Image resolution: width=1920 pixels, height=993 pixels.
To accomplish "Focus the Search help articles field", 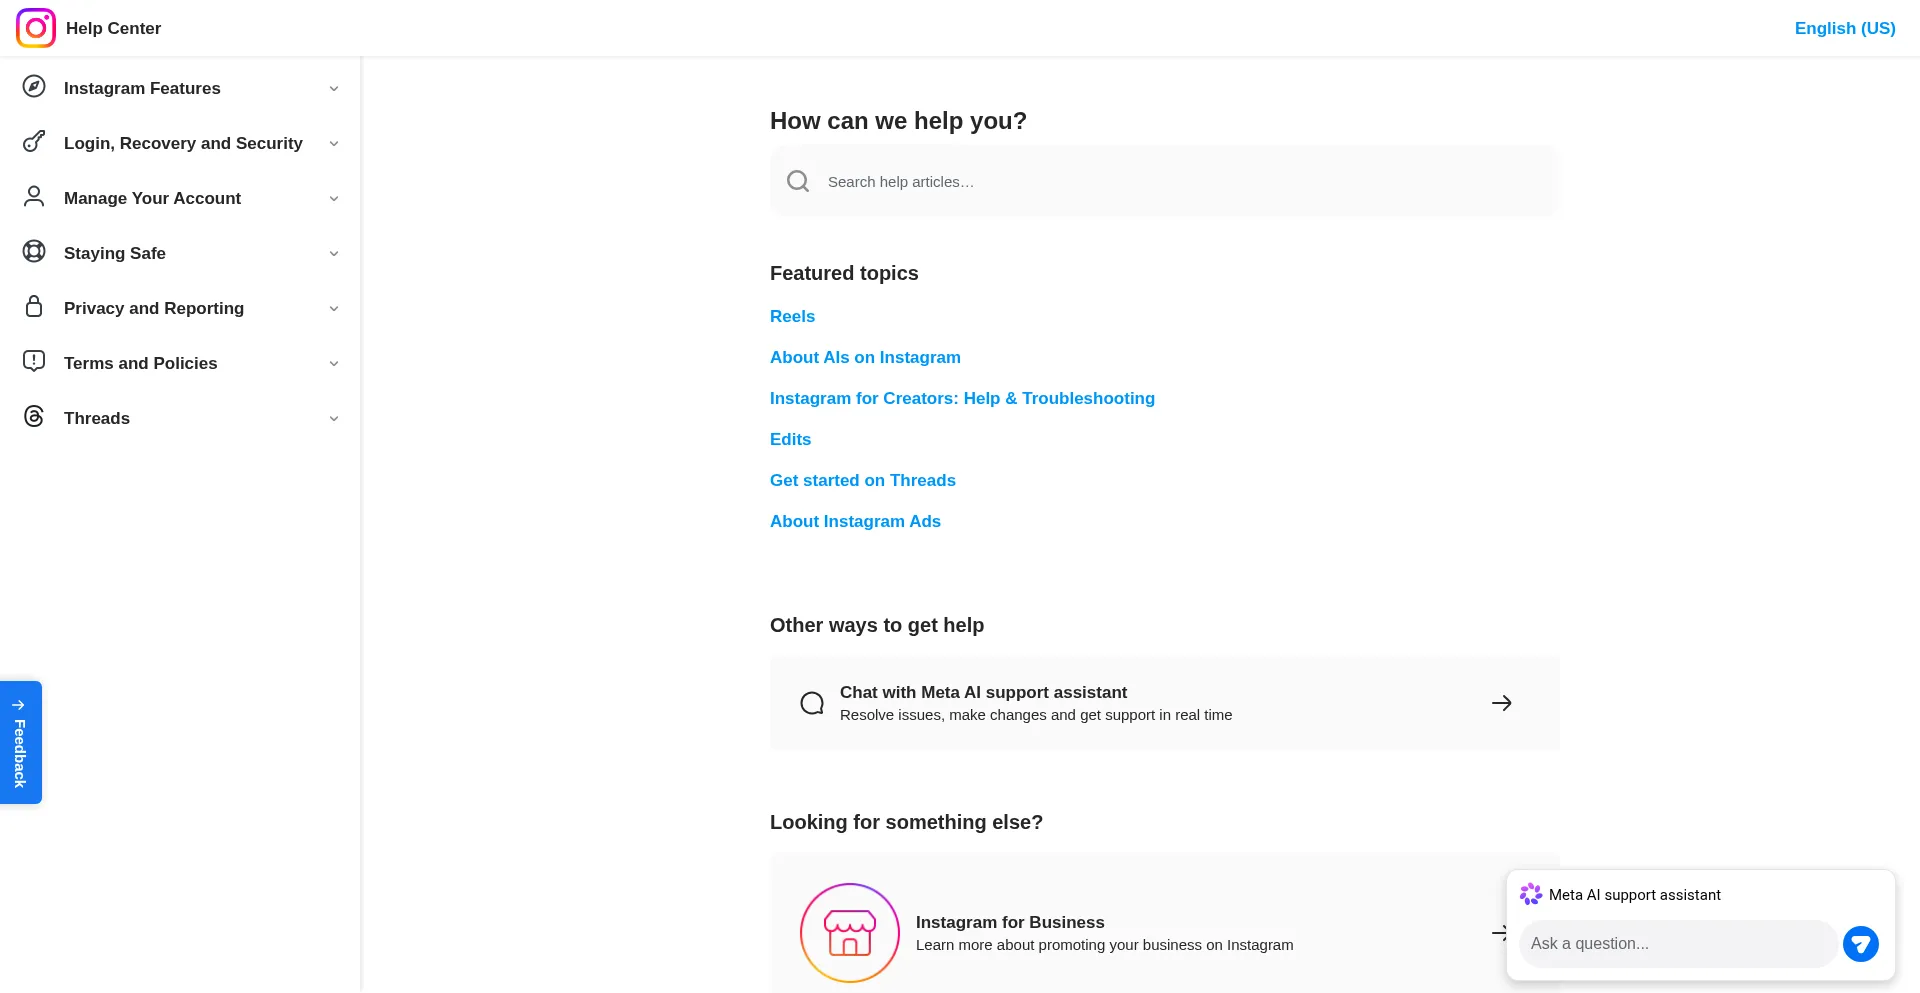I will [x=1164, y=181].
